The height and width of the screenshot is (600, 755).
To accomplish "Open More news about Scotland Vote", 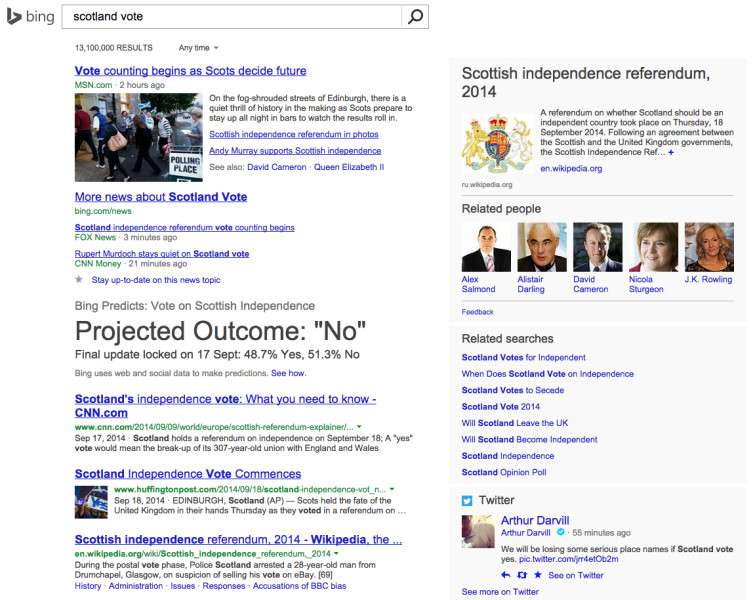I will 161,197.
